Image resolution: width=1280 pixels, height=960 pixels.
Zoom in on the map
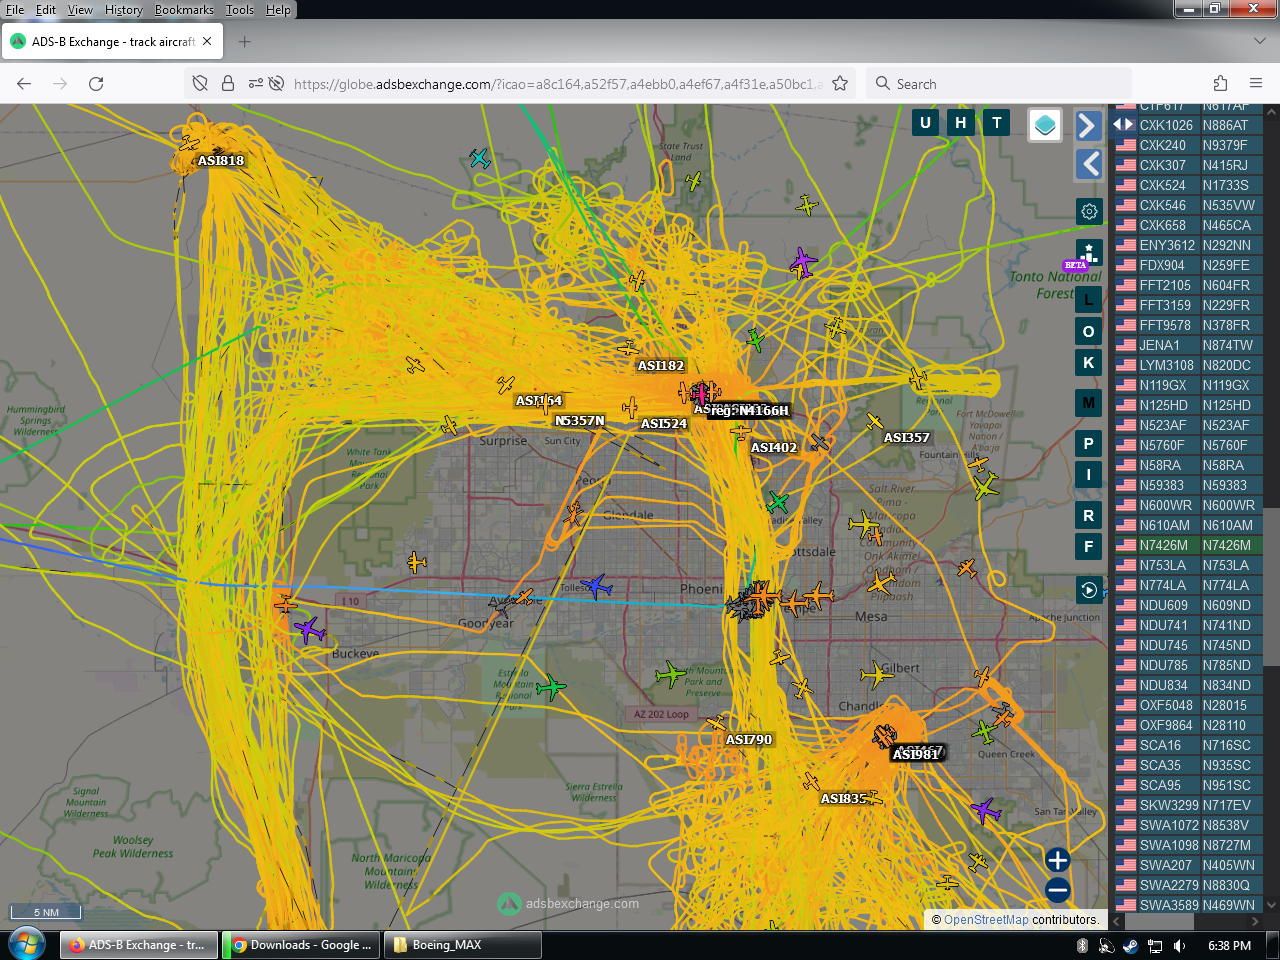pyautogui.click(x=1058, y=860)
